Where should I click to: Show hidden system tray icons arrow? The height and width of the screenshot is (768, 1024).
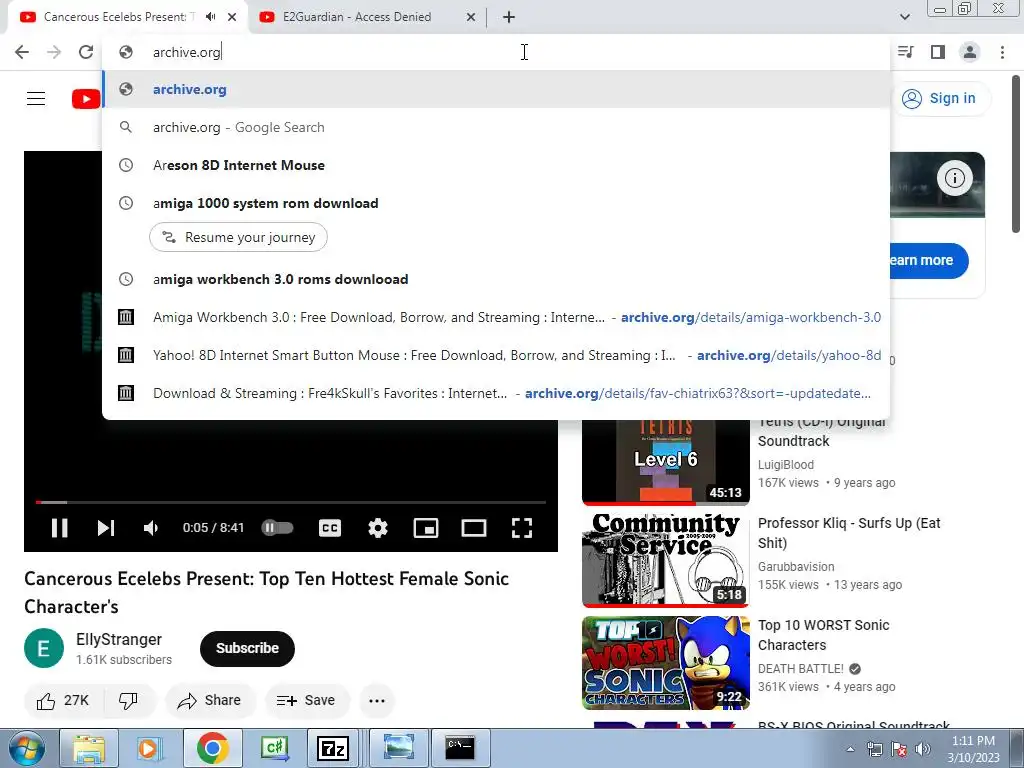tap(850, 750)
